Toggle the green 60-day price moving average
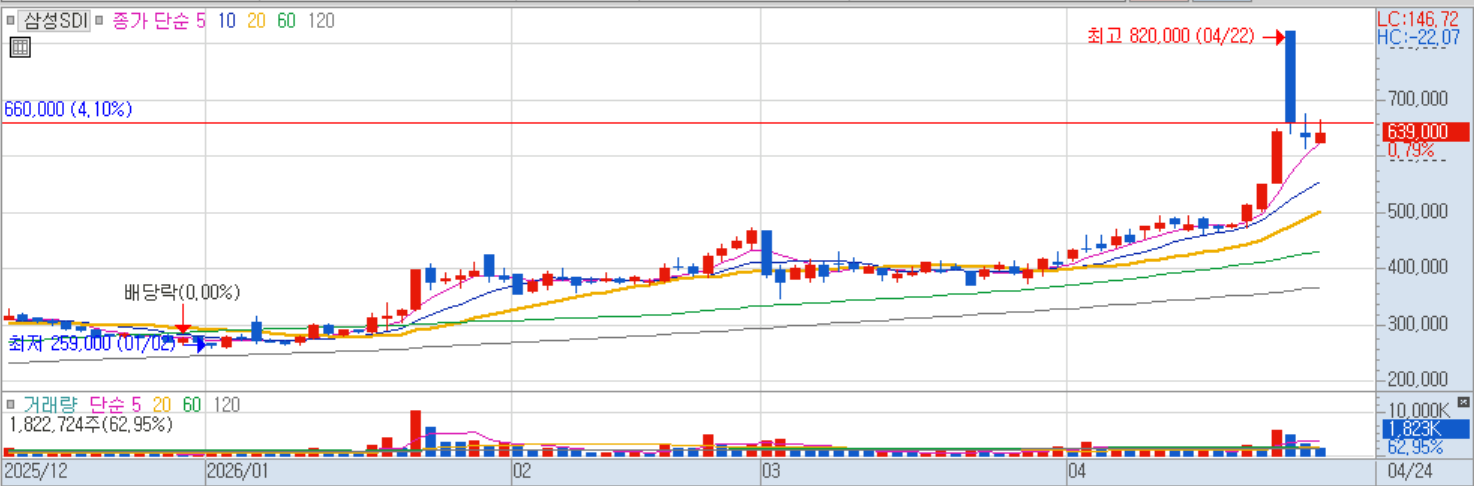The height and width of the screenshot is (486, 1474). (x=286, y=20)
